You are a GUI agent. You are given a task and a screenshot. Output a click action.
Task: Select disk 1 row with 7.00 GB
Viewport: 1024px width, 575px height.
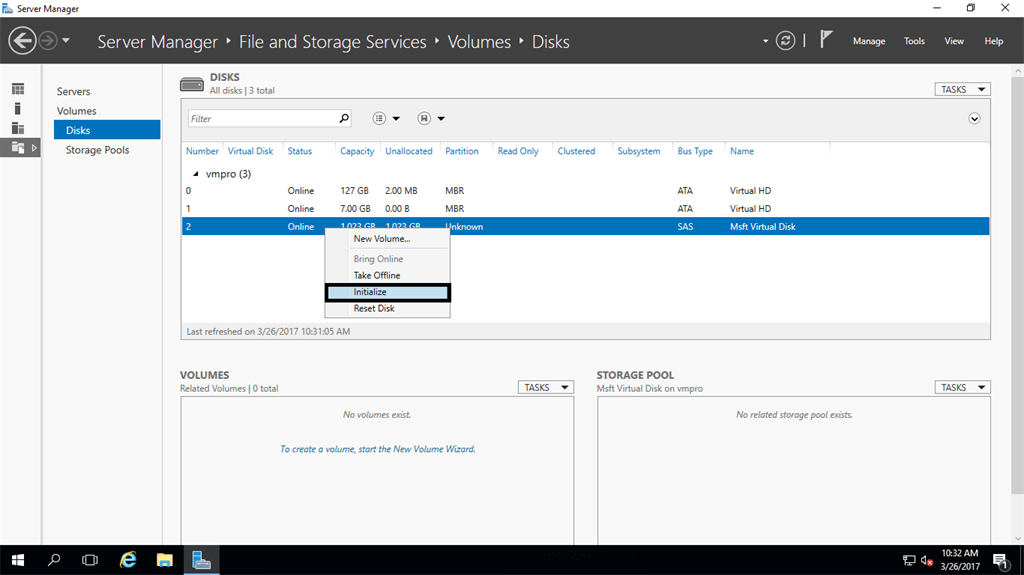pos(585,208)
